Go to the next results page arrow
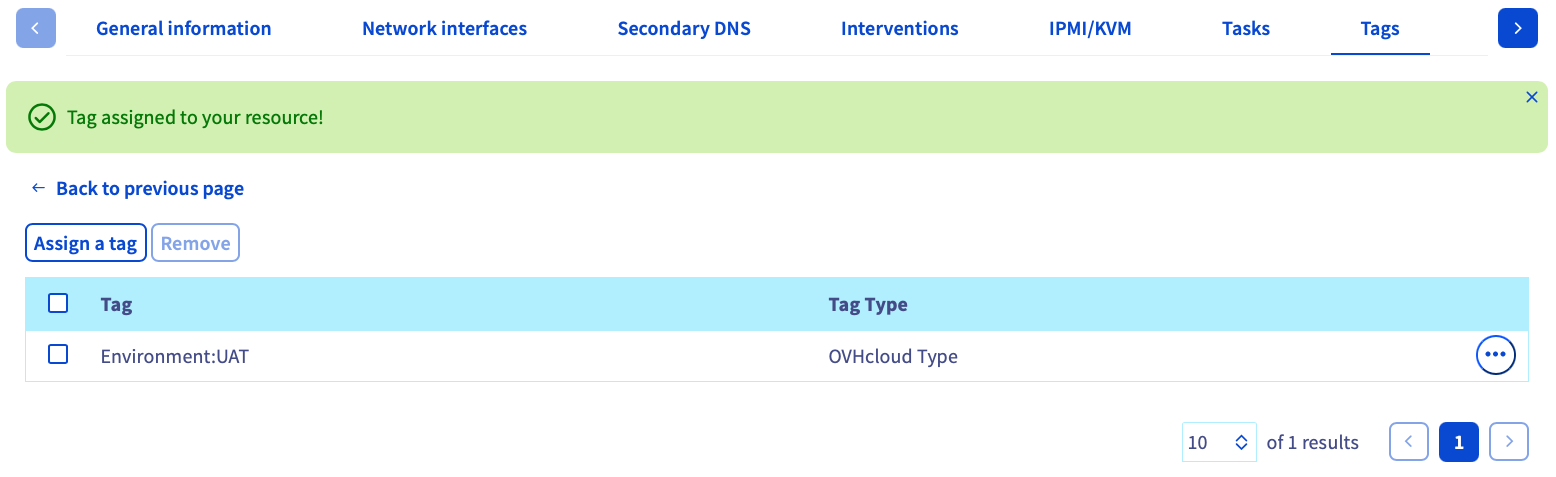1556x477 pixels. click(1509, 441)
